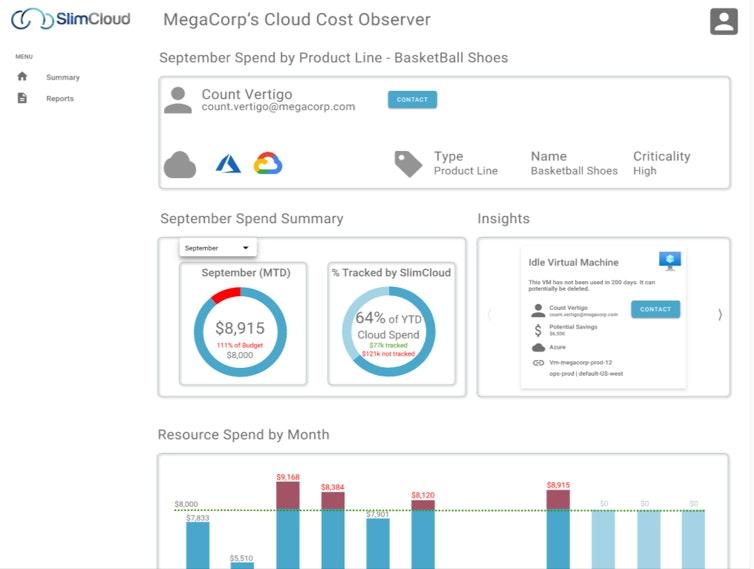
Task: Click the 64% of YTD text
Action: click(388, 318)
